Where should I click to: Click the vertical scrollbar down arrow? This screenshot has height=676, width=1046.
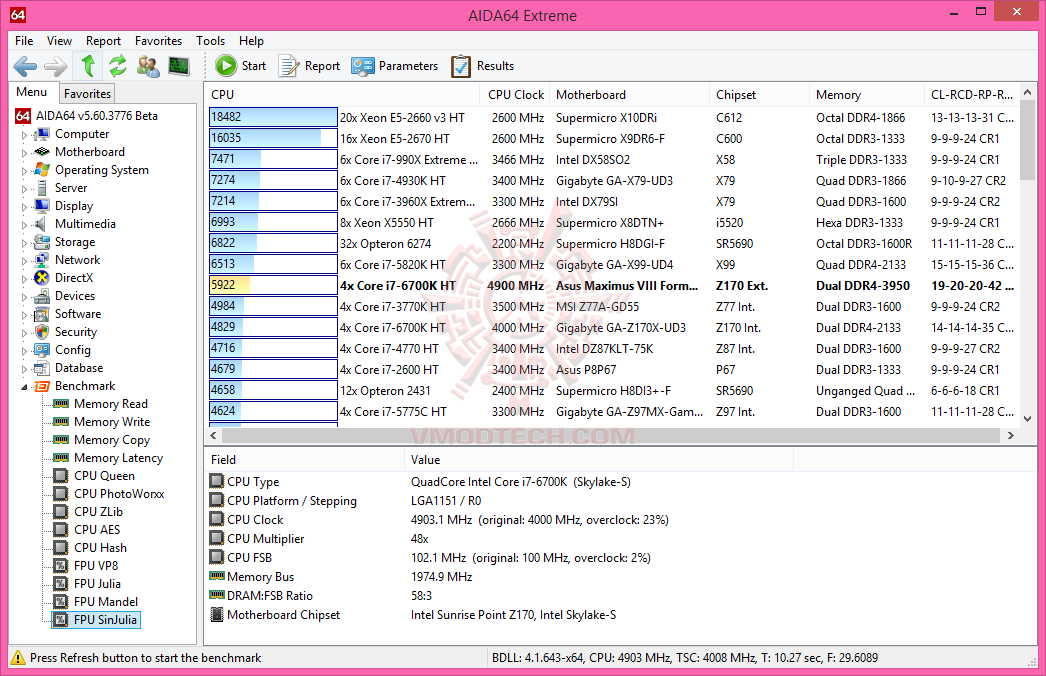[1027, 419]
